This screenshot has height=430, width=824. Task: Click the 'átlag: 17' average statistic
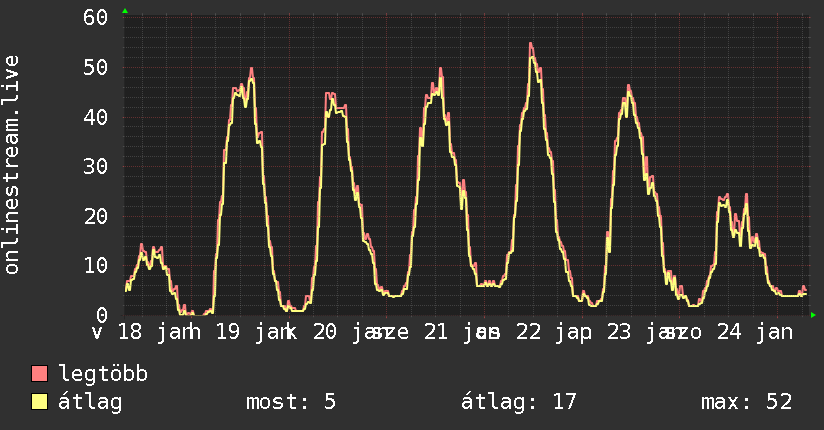pyautogui.click(x=519, y=401)
